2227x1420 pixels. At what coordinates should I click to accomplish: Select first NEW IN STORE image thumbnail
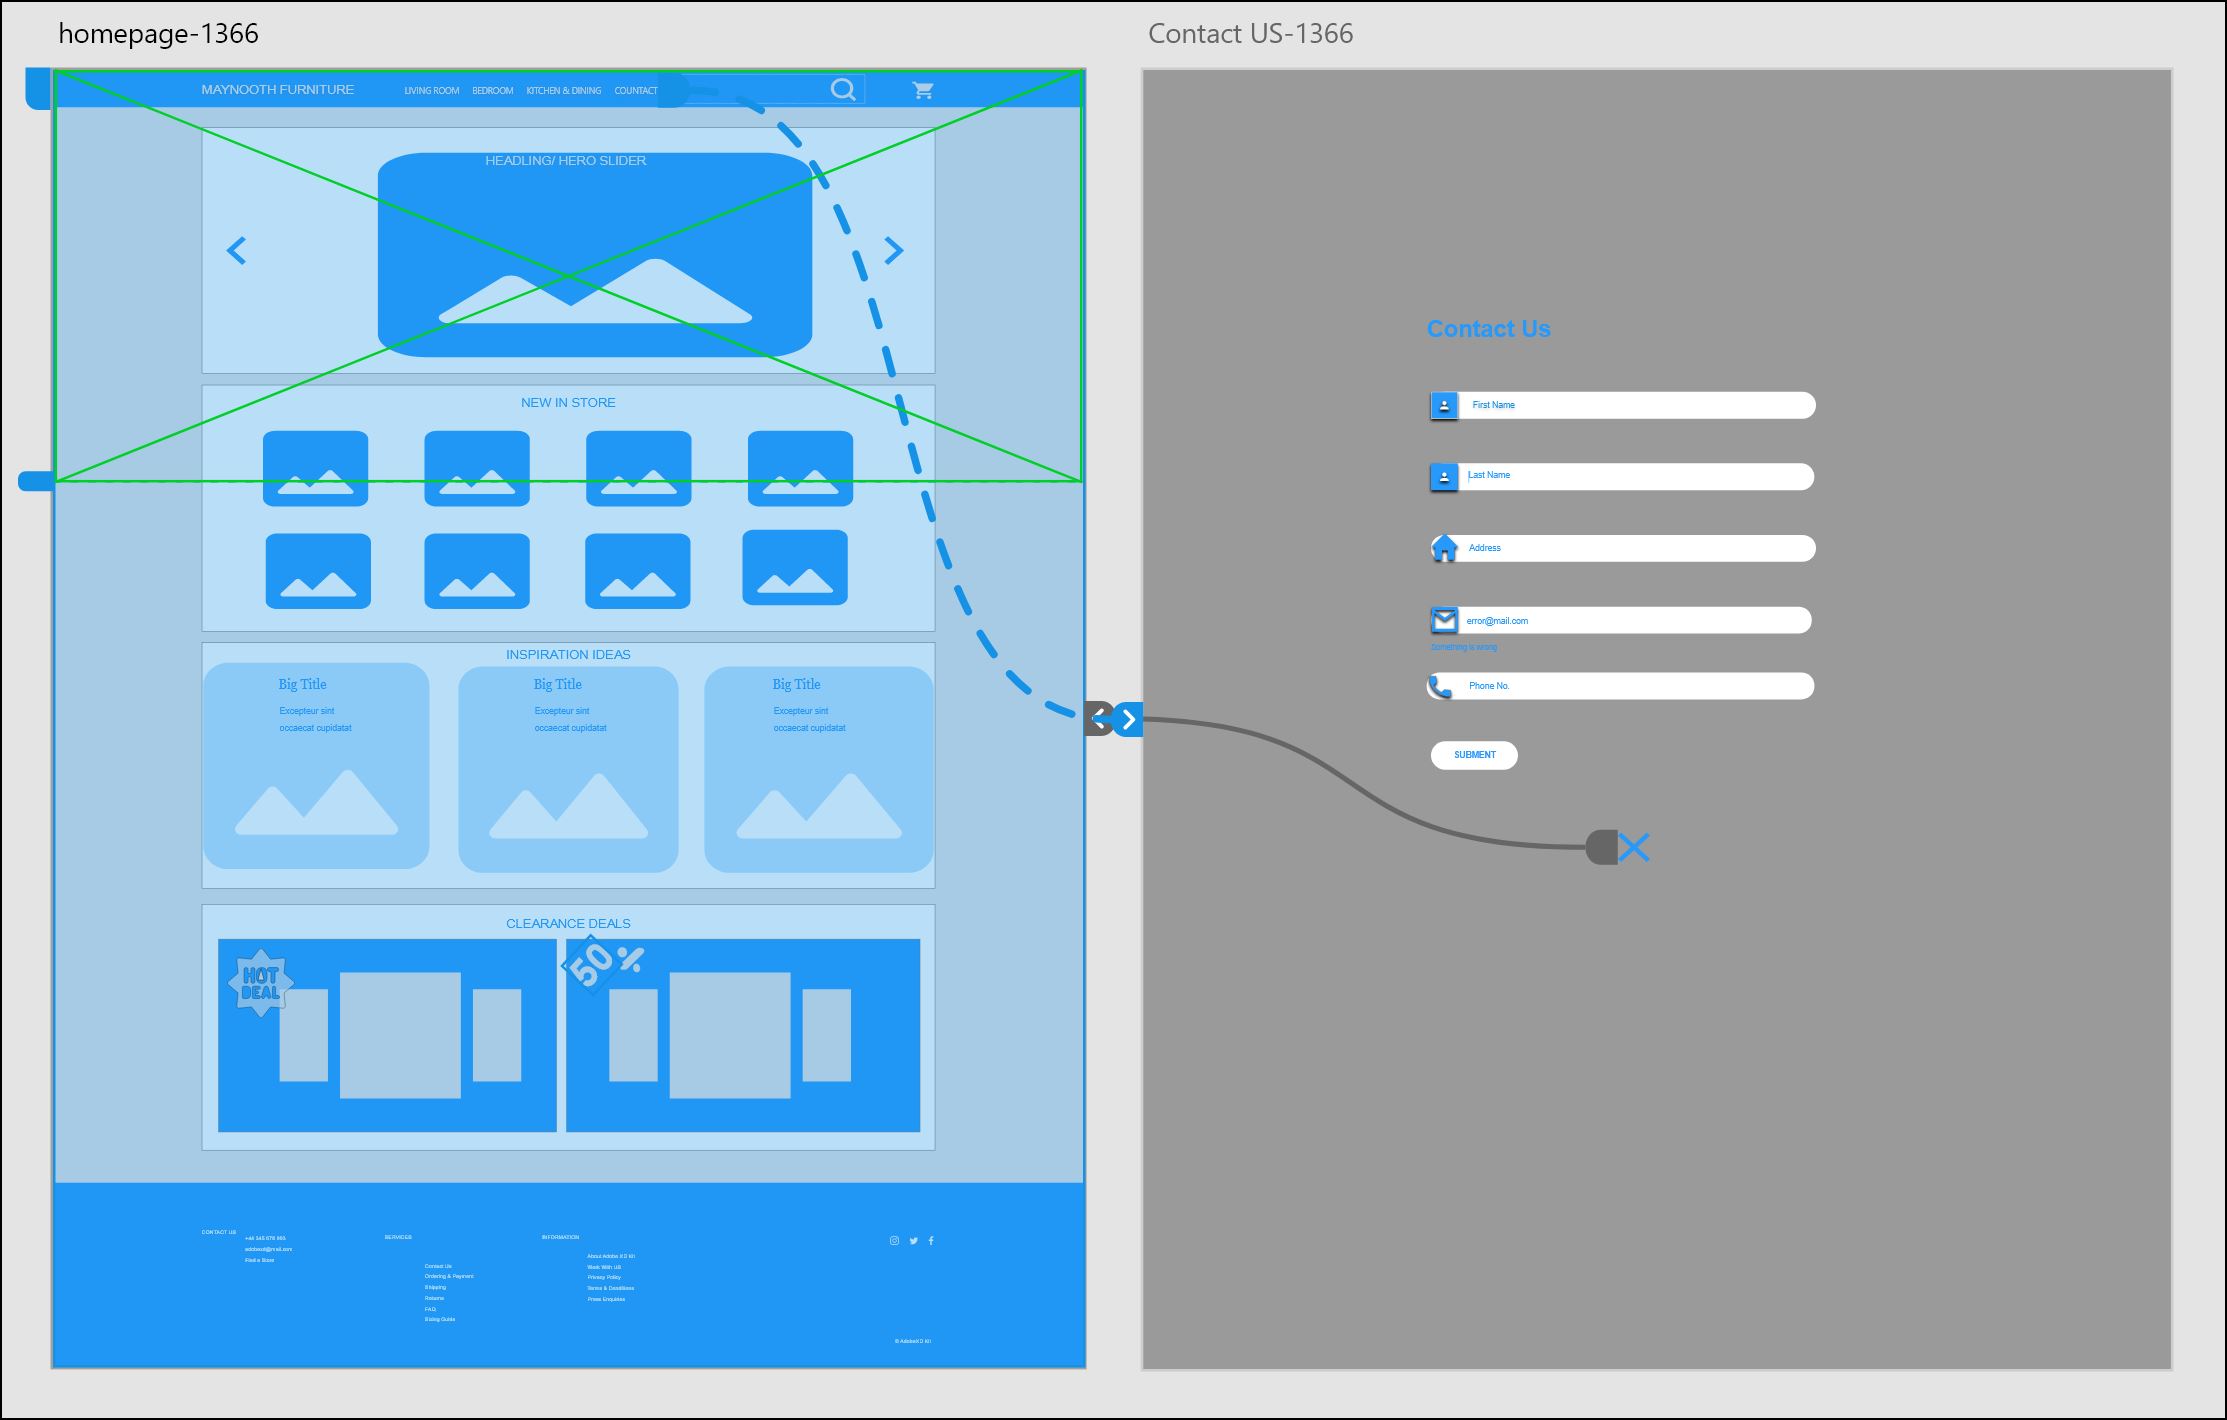(x=315, y=468)
